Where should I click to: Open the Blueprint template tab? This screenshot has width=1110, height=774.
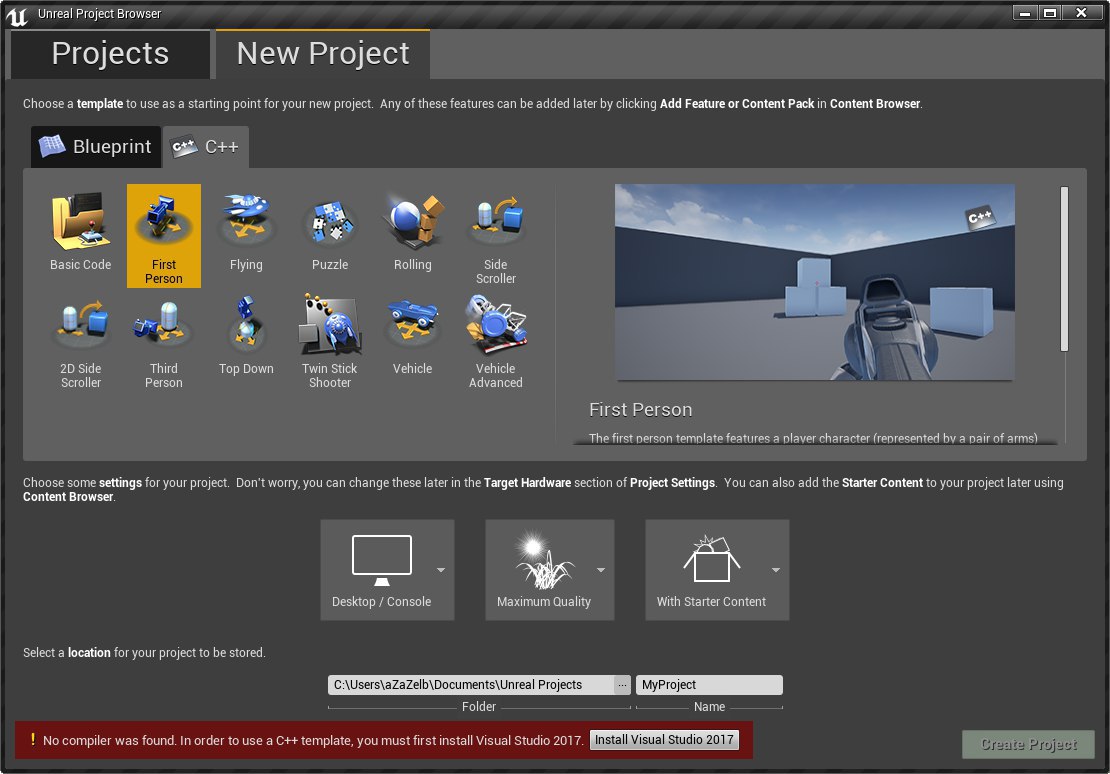96,147
